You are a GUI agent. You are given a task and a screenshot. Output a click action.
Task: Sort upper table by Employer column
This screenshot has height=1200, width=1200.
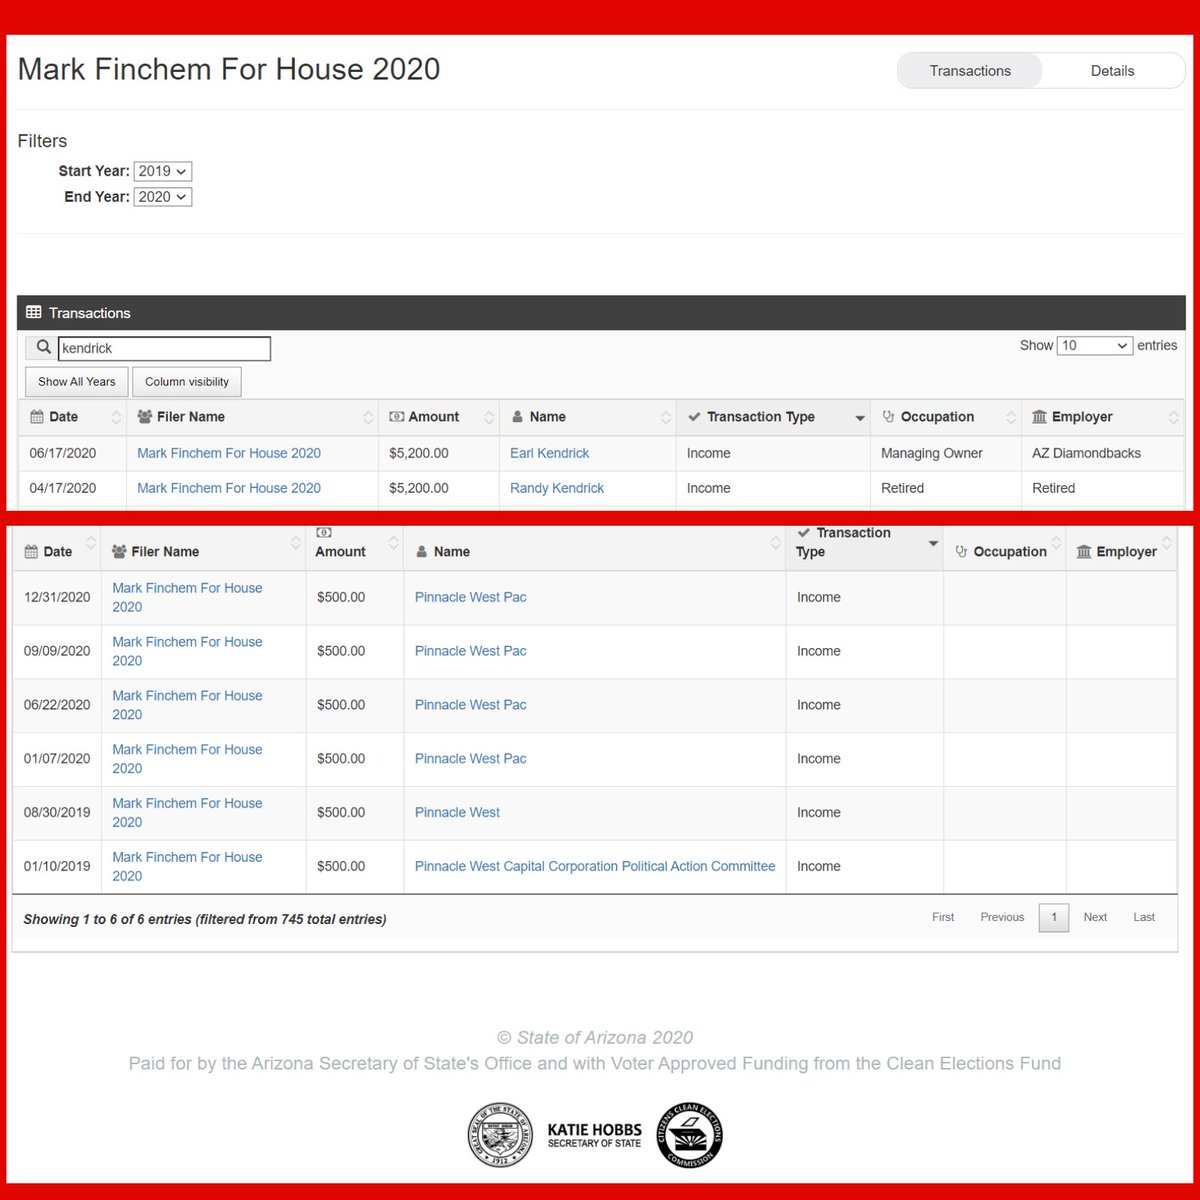point(1102,417)
